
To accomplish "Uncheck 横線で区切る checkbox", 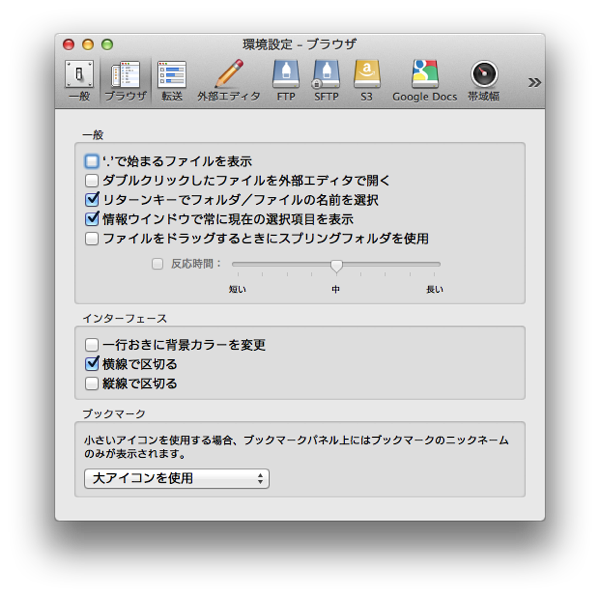I will tap(92, 363).
